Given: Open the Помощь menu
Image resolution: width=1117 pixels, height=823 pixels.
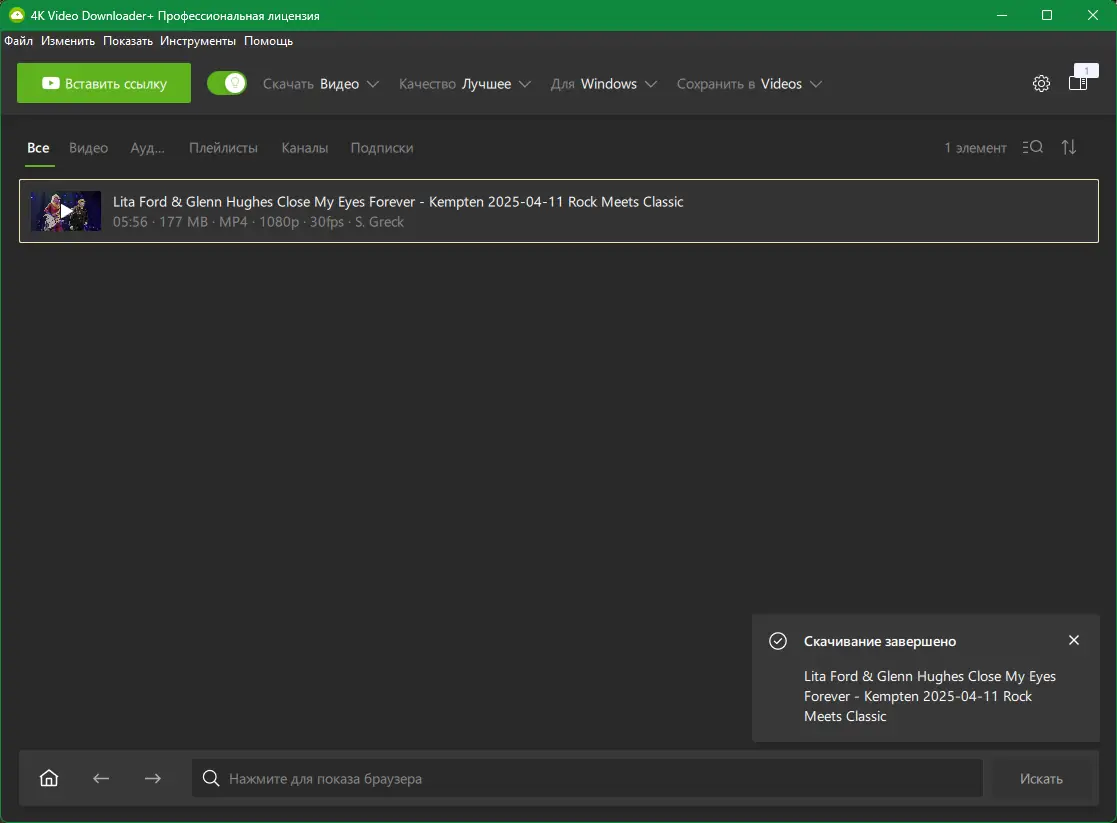Looking at the screenshot, I should [x=269, y=41].
